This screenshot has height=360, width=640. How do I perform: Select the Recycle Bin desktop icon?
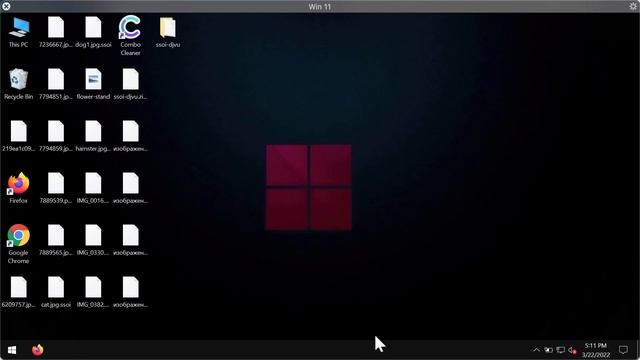[x=18, y=84]
